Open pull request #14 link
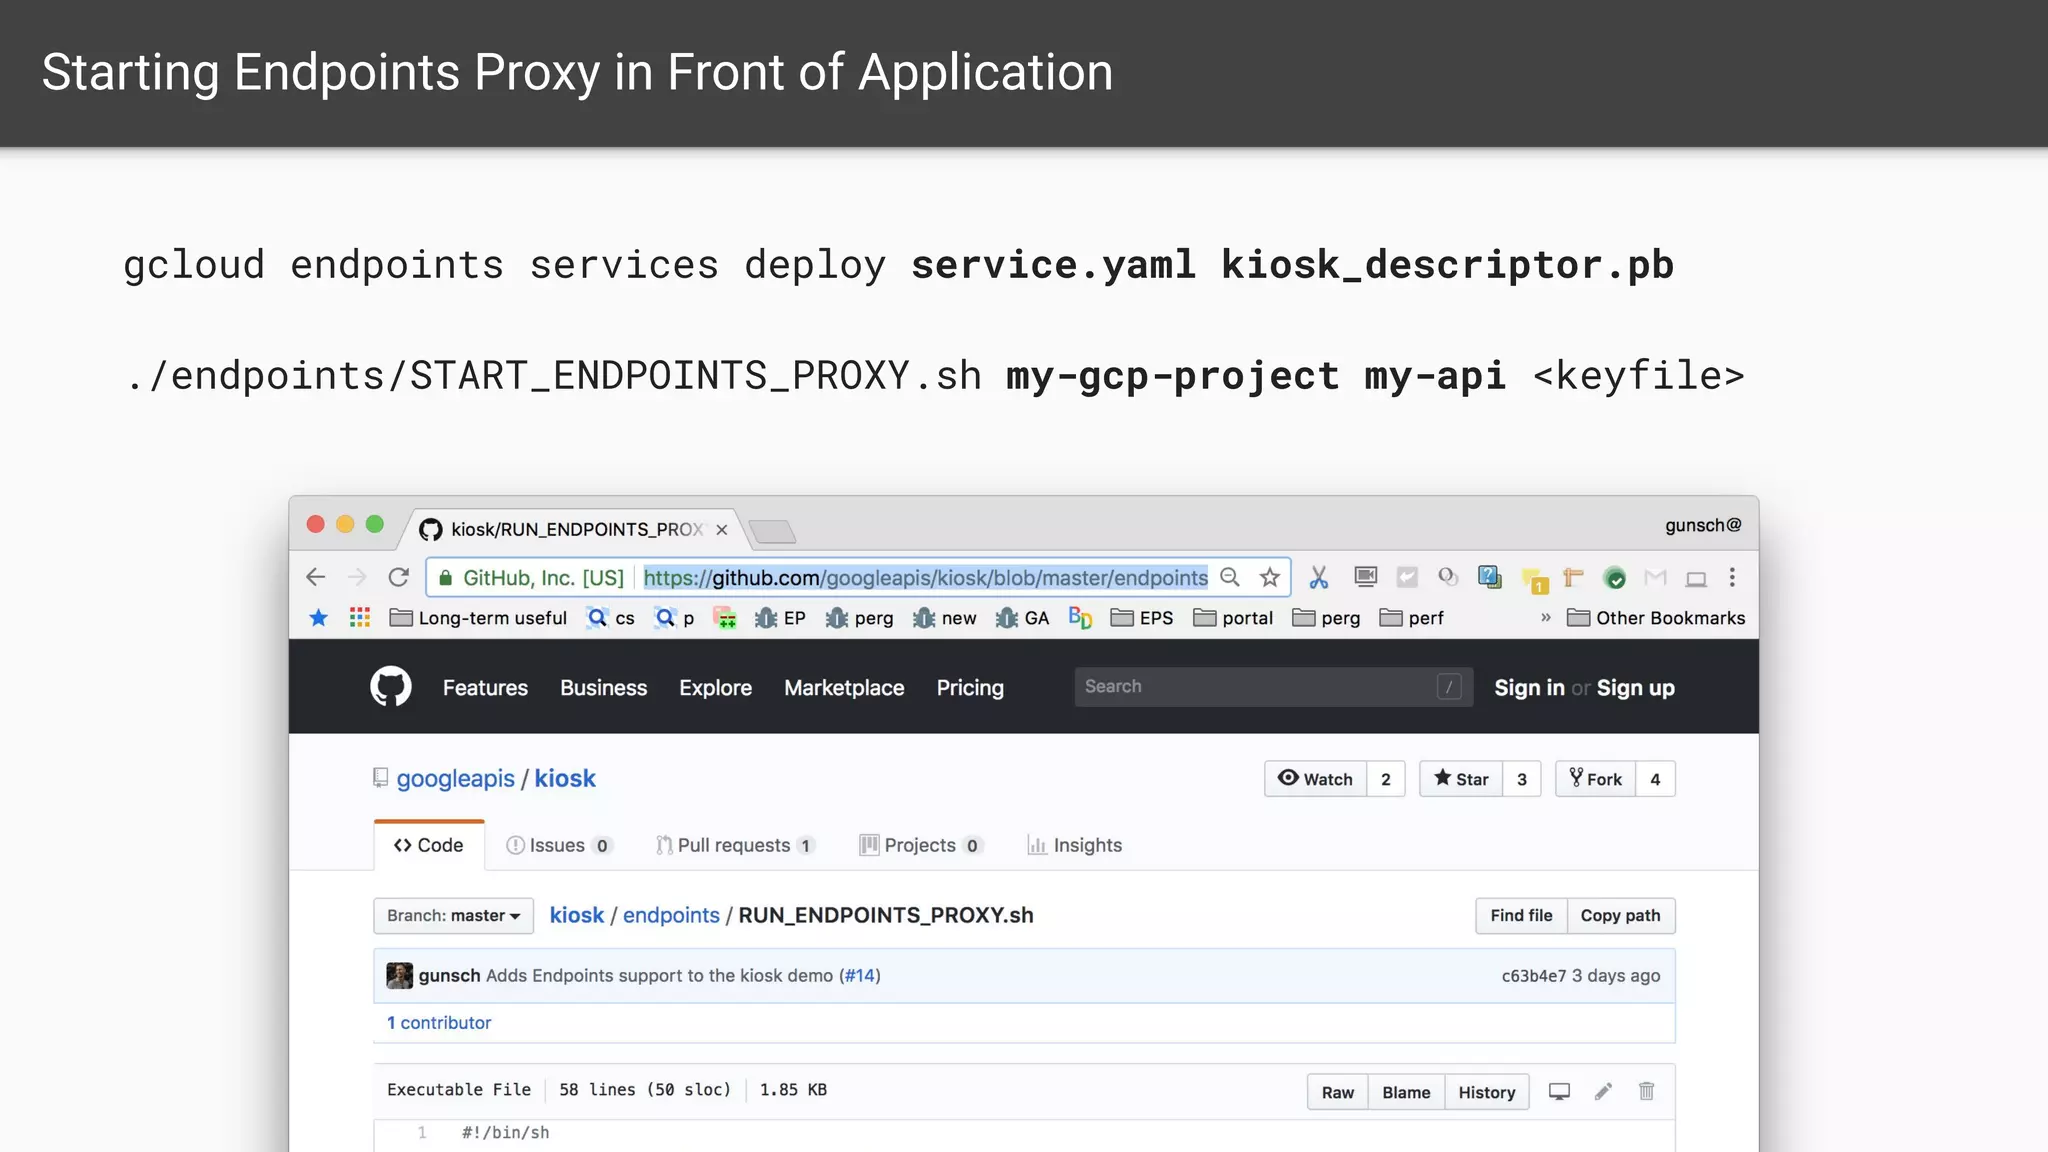Image resolution: width=2048 pixels, height=1152 pixels. click(859, 976)
